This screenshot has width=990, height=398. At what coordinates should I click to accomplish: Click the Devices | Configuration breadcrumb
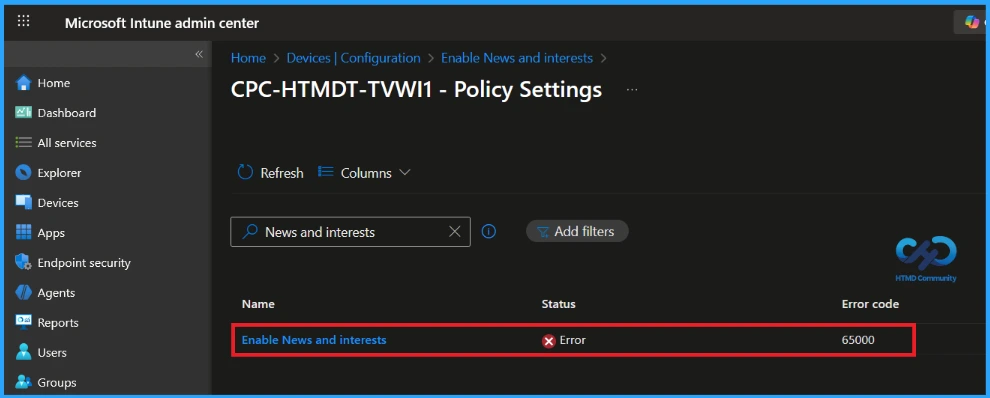(x=354, y=58)
